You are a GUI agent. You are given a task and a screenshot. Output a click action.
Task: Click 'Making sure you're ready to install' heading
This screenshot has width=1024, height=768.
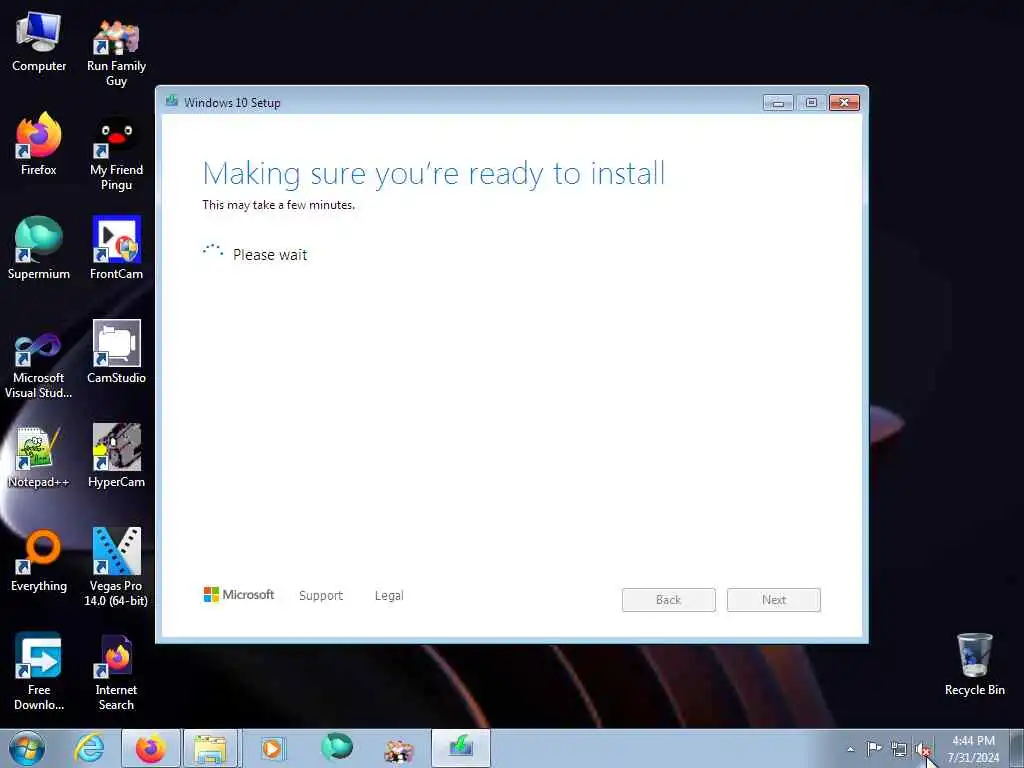434,174
